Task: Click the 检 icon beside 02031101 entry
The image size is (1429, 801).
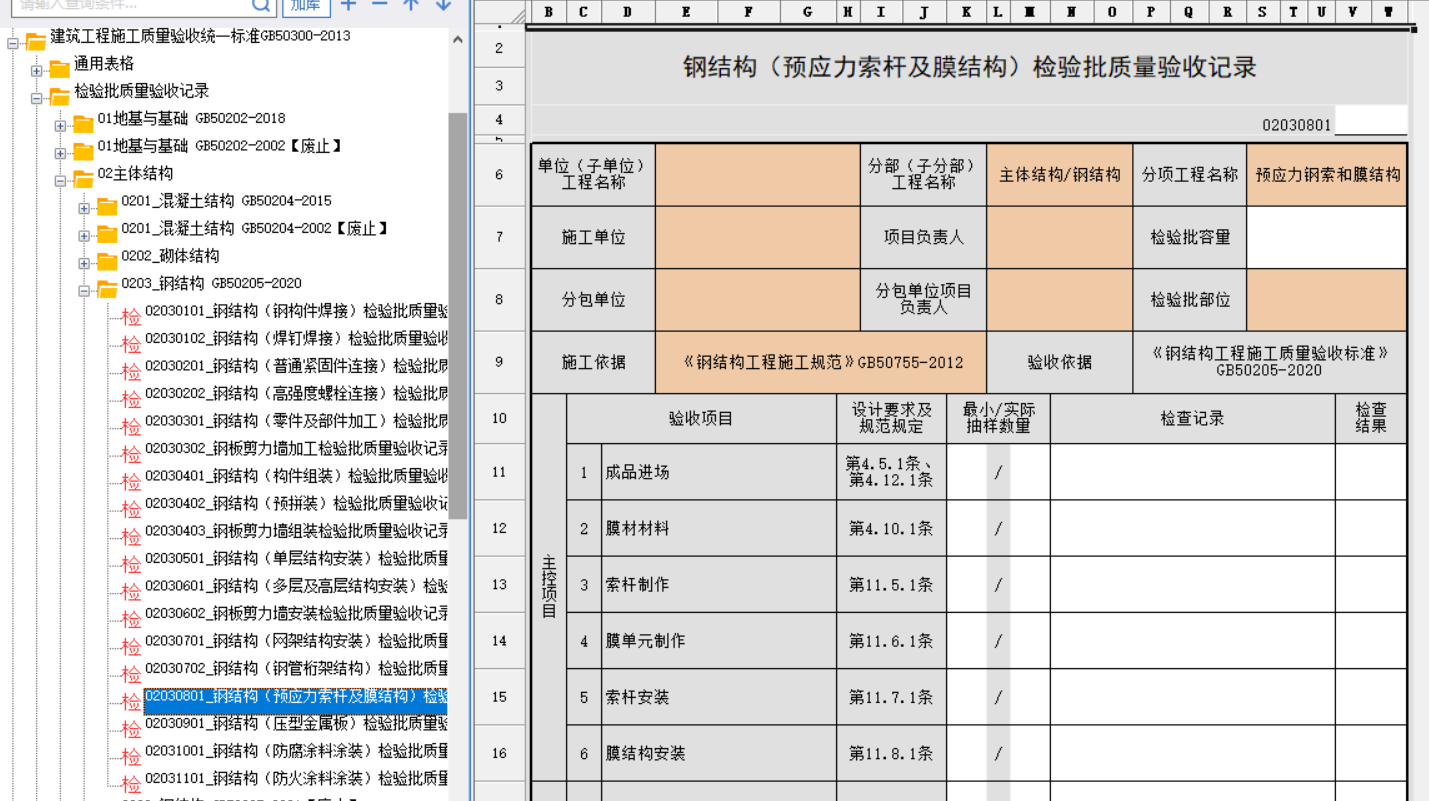Action: pyautogui.click(x=131, y=784)
